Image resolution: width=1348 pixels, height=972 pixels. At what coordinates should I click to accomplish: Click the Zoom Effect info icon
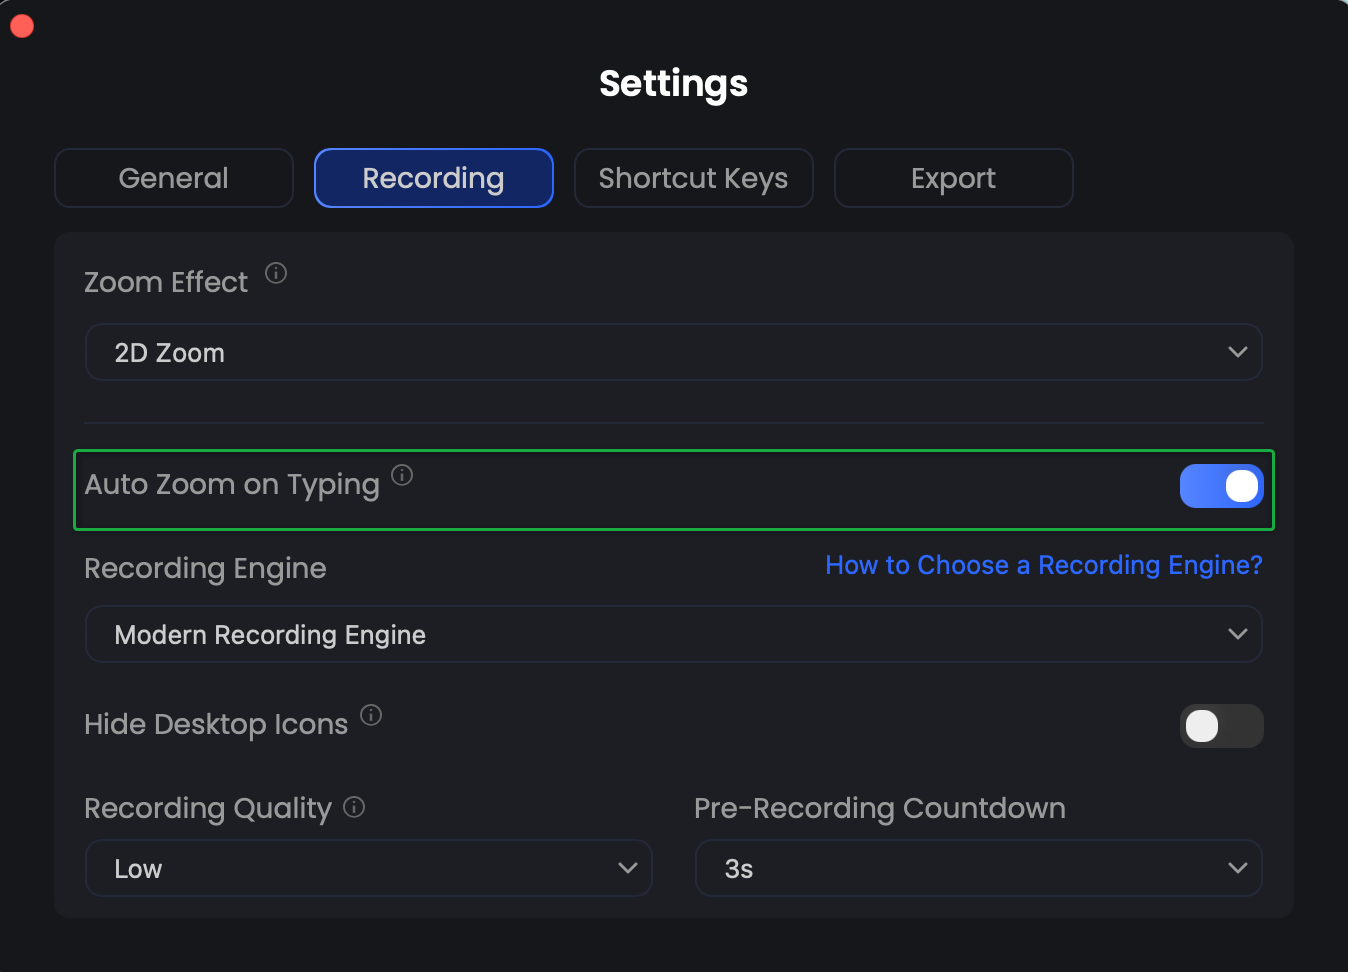(x=276, y=273)
